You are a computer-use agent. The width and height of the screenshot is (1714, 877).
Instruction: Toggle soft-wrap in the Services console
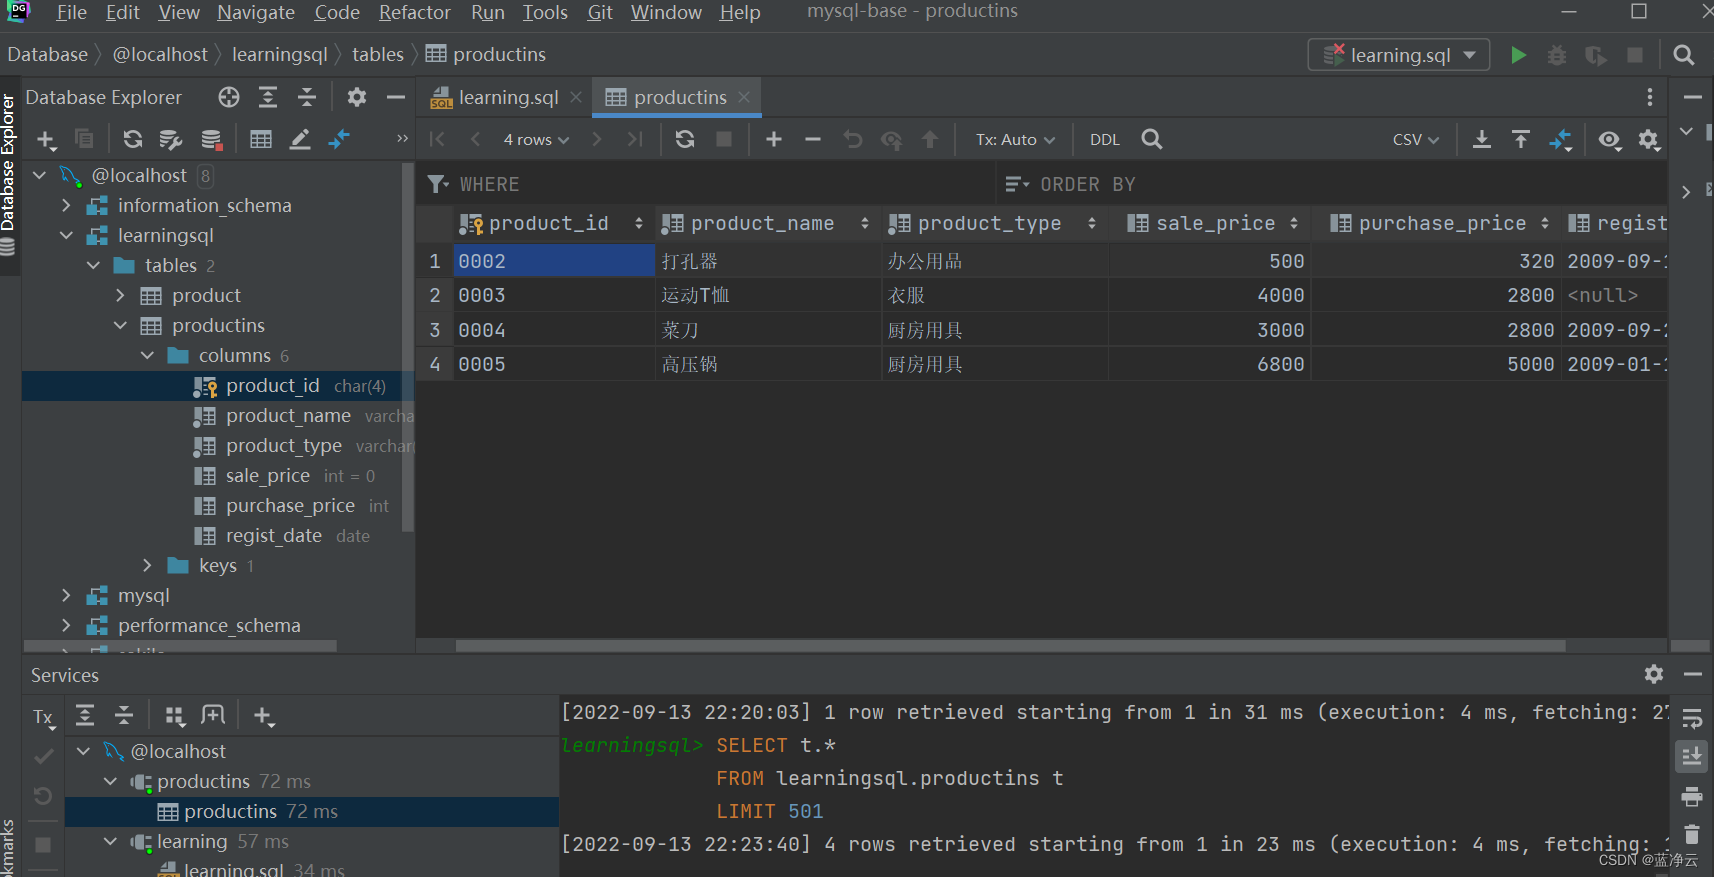[1692, 718]
